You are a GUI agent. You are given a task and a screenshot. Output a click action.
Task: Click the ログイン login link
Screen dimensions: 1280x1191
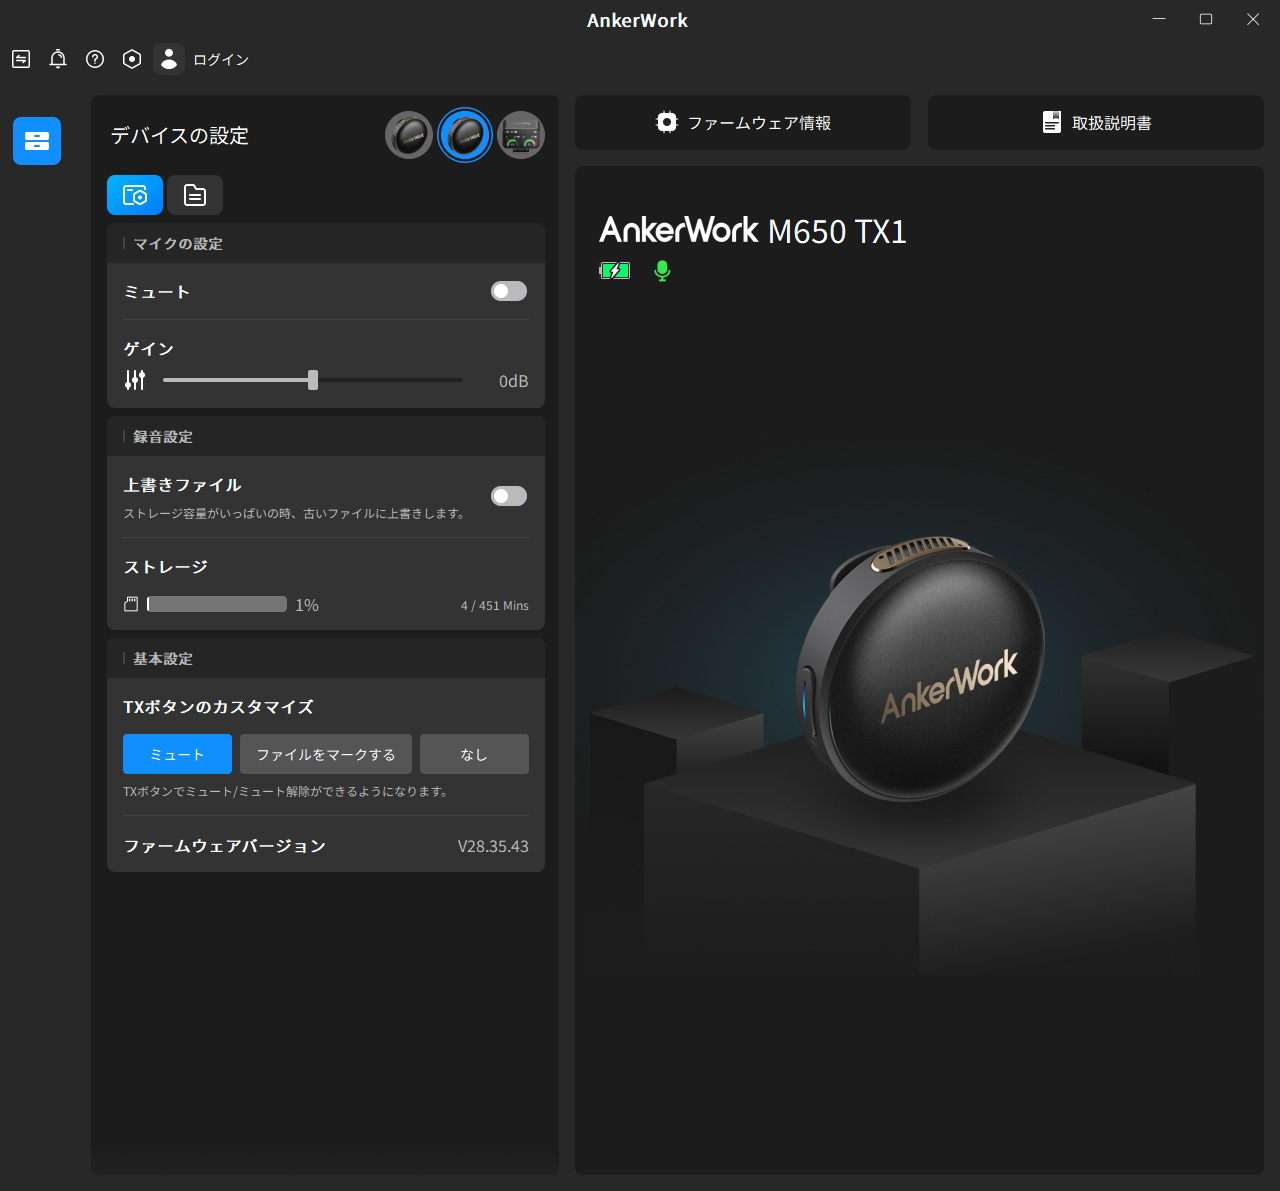221,60
